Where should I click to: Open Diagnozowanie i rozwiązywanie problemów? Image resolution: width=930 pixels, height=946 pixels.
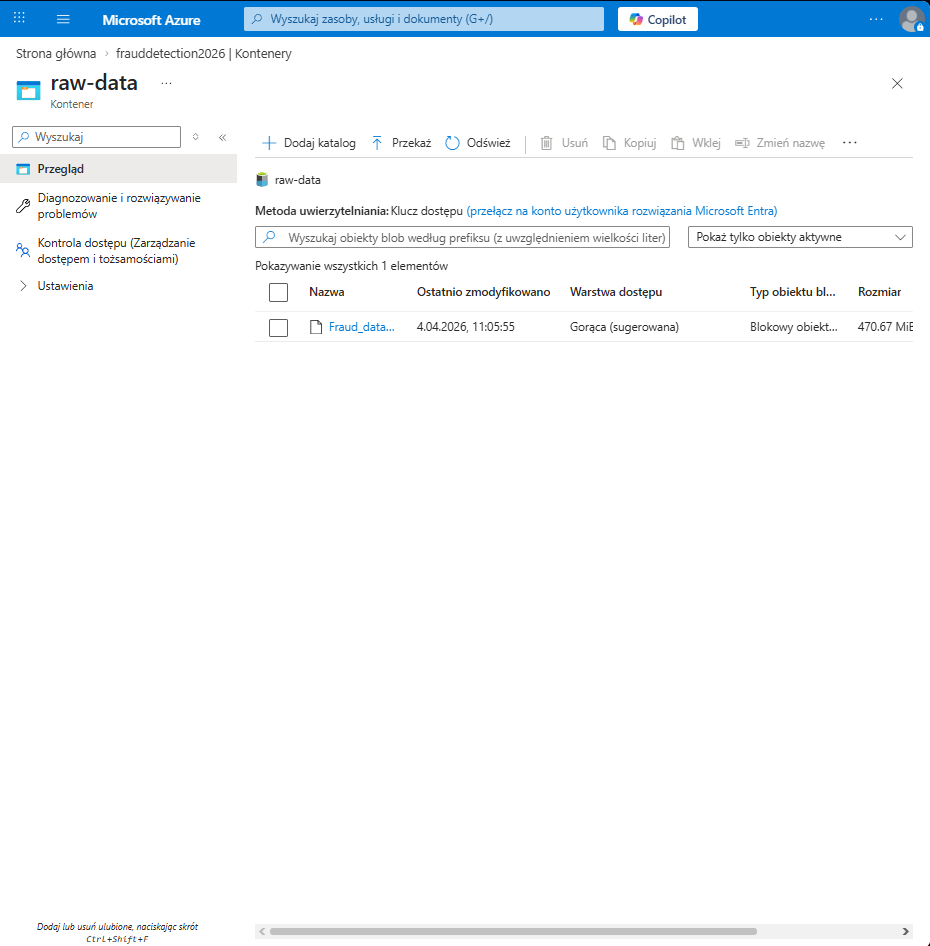pyautogui.click(x=118, y=206)
